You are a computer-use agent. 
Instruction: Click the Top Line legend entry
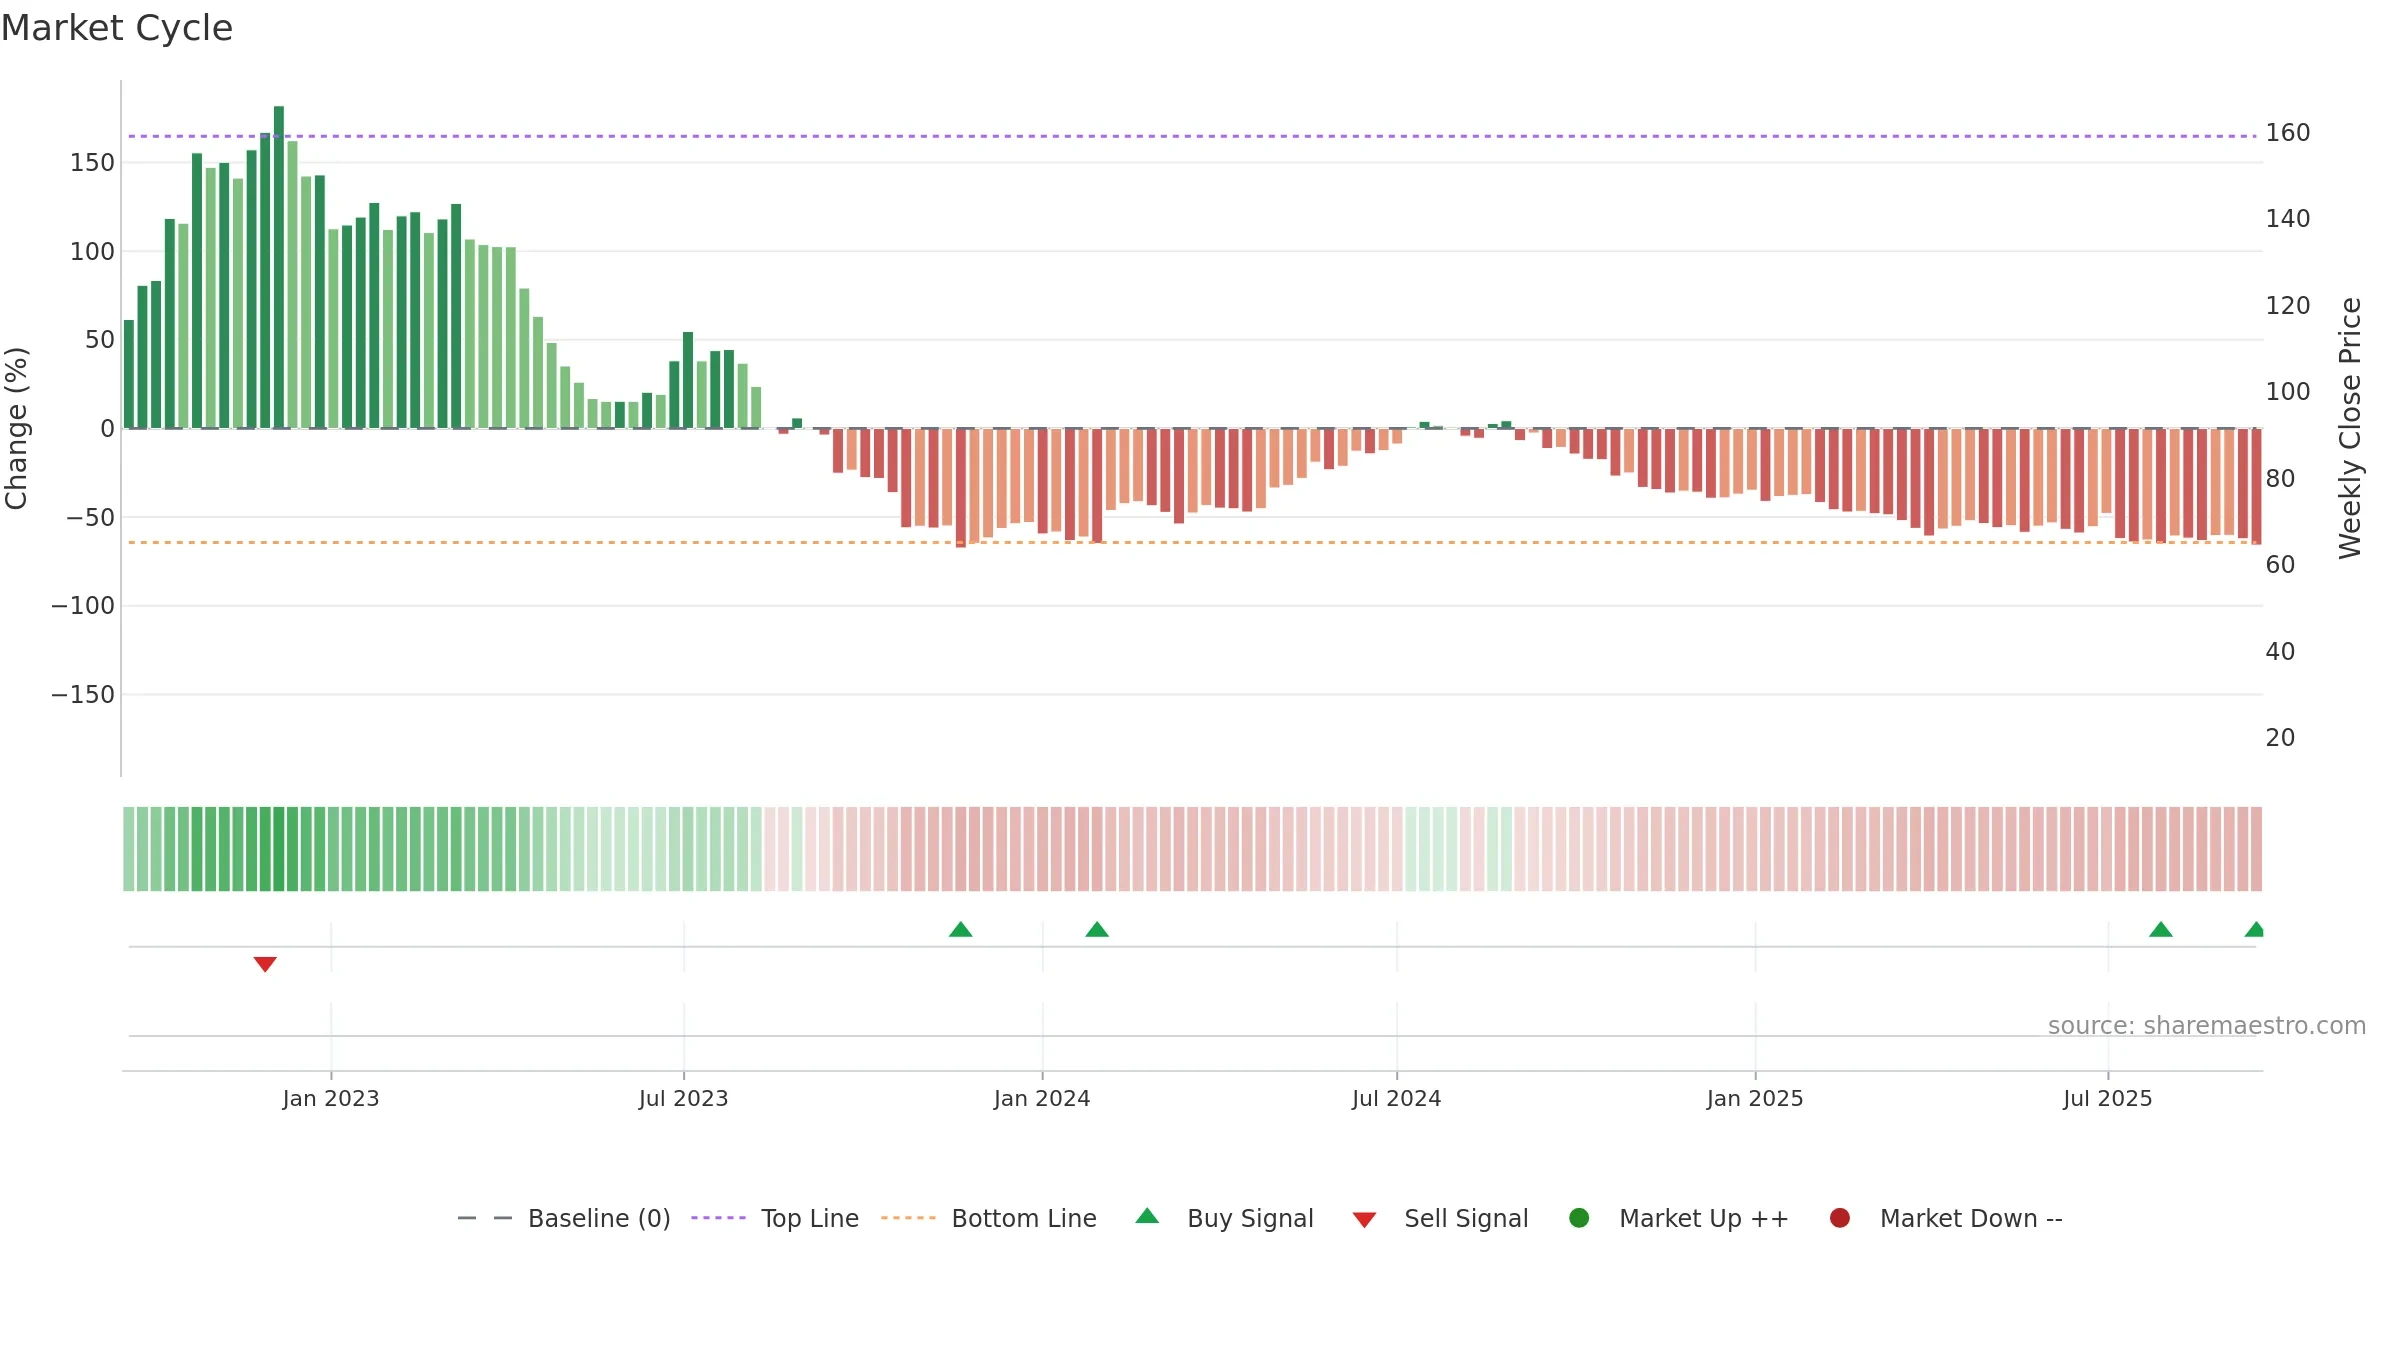[775, 1218]
